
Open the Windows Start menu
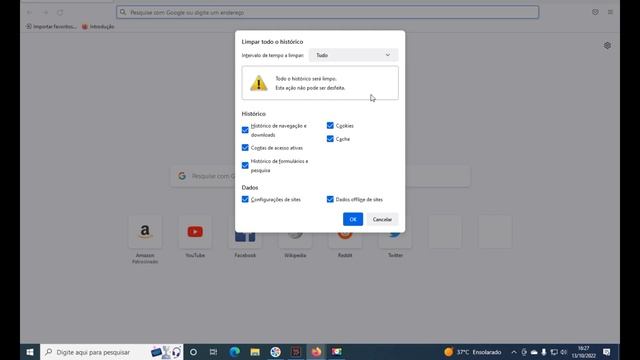click(30, 352)
